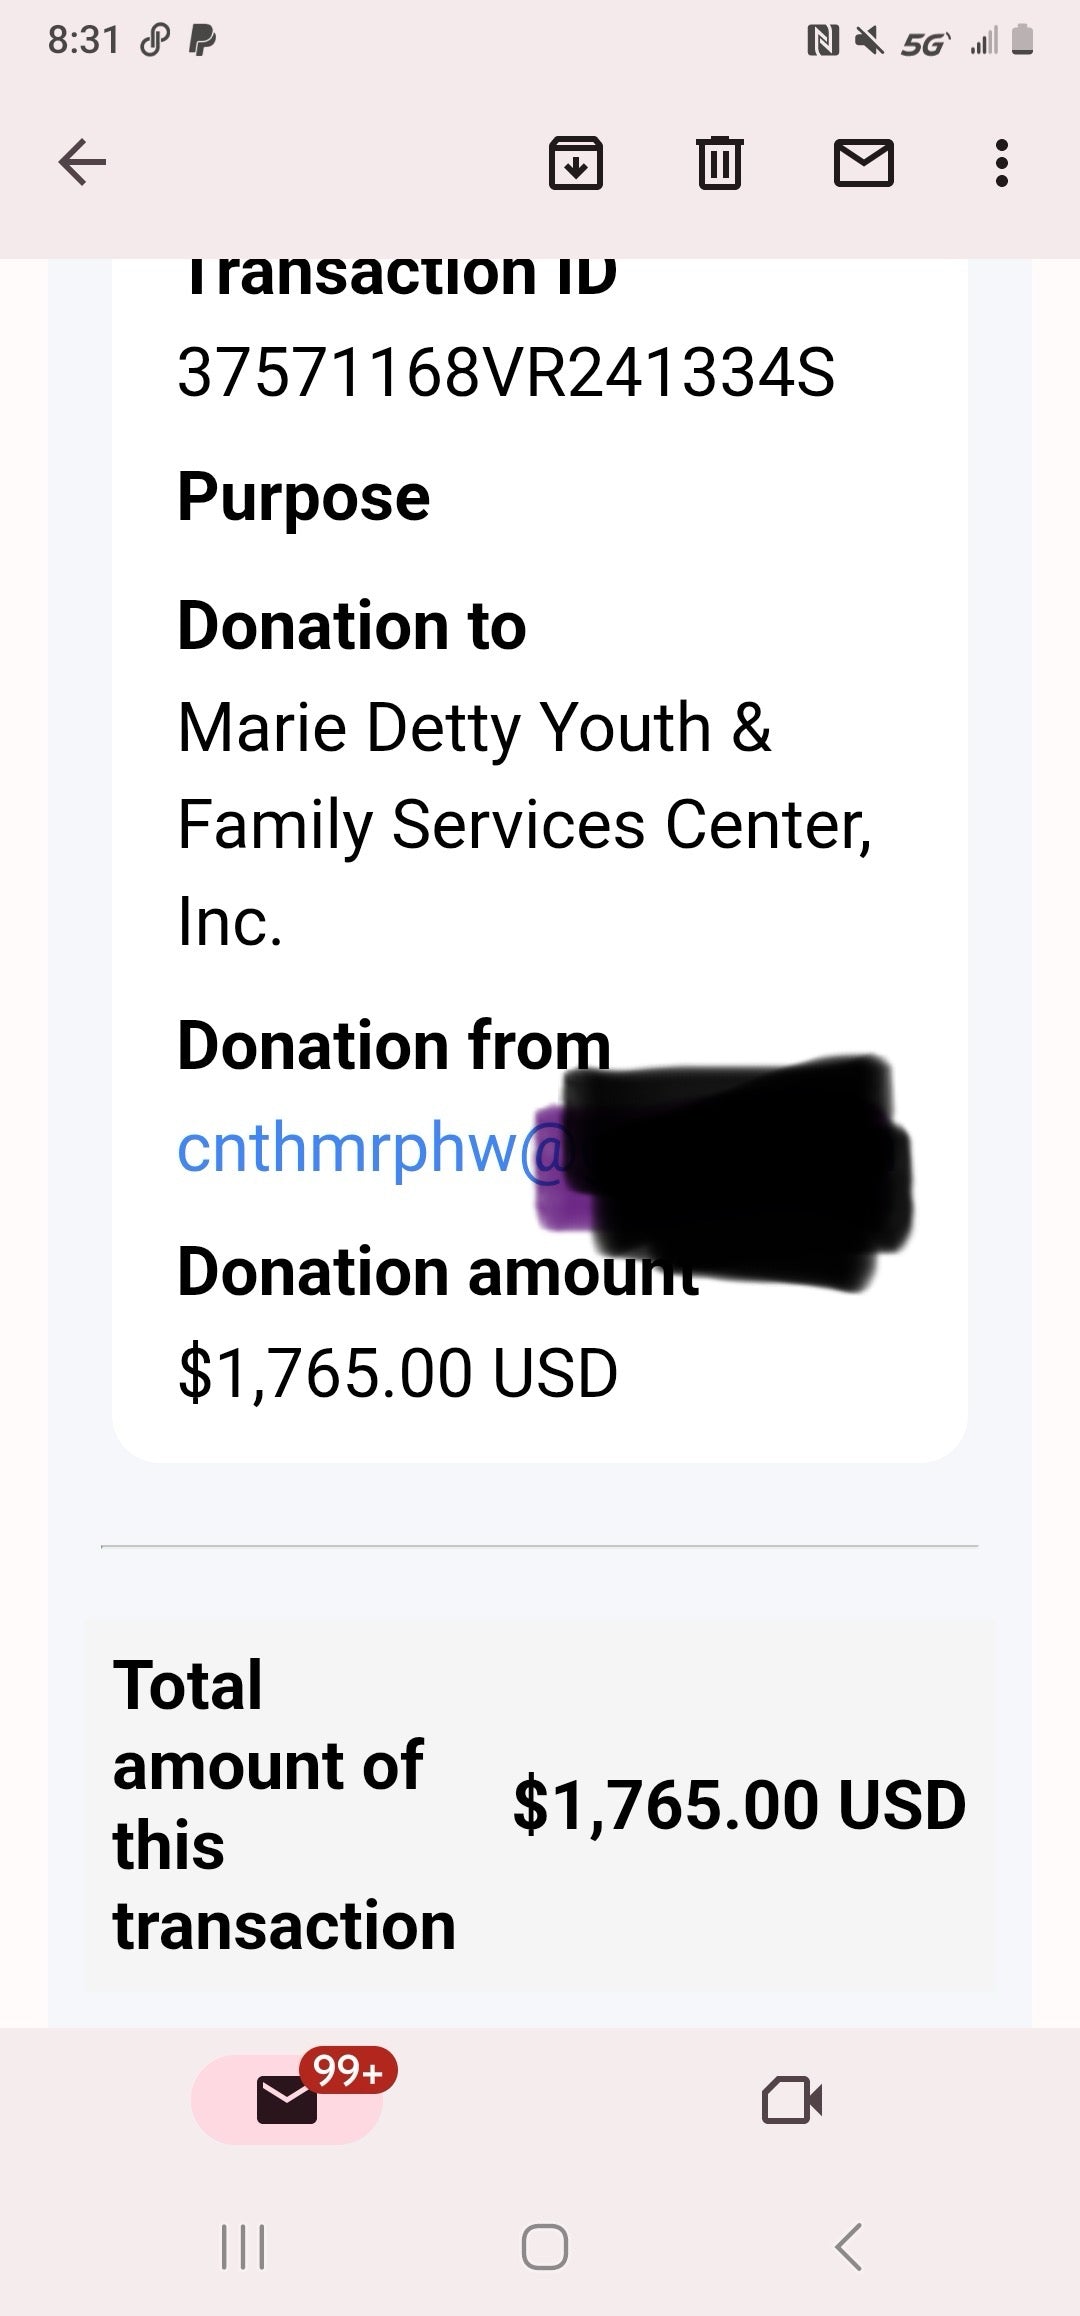Tap the muted sound status icon
Image resolution: width=1080 pixels, height=2316 pixels.
[869, 41]
